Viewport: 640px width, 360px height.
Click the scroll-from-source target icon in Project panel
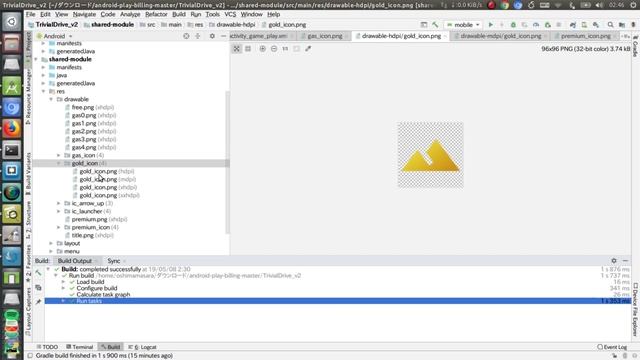[186, 36]
